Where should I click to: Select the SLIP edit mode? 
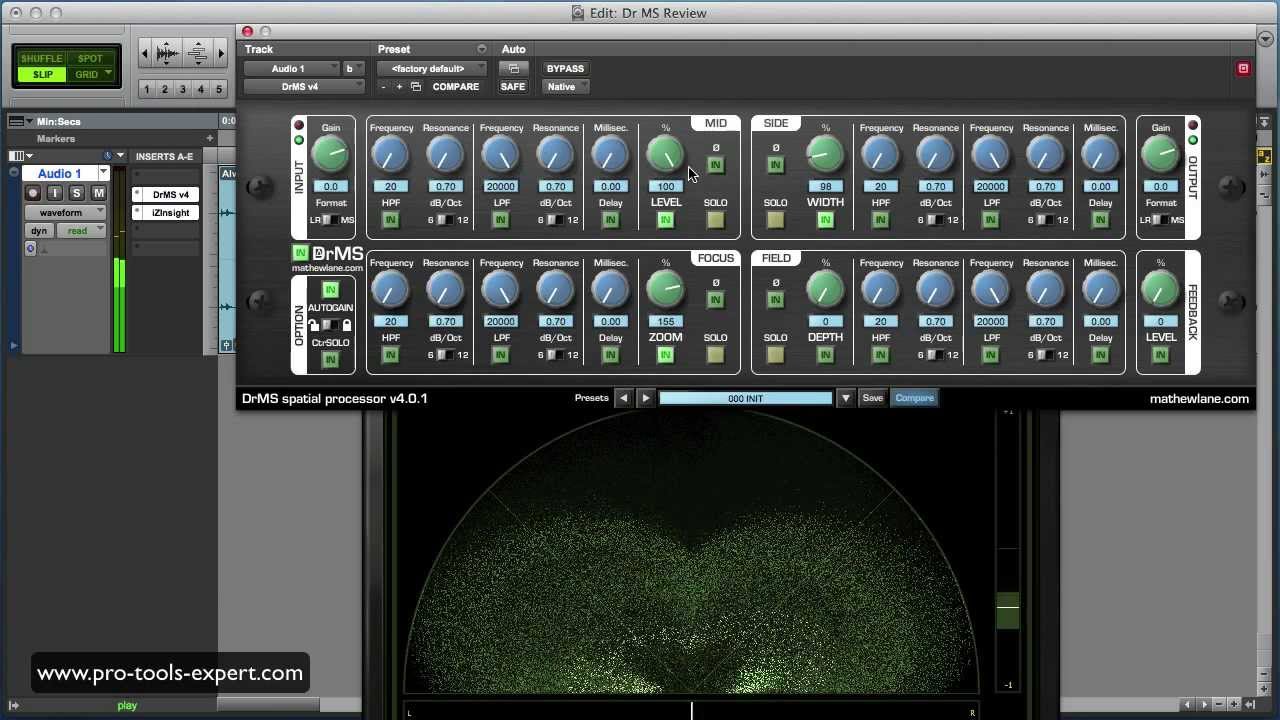[42, 75]
